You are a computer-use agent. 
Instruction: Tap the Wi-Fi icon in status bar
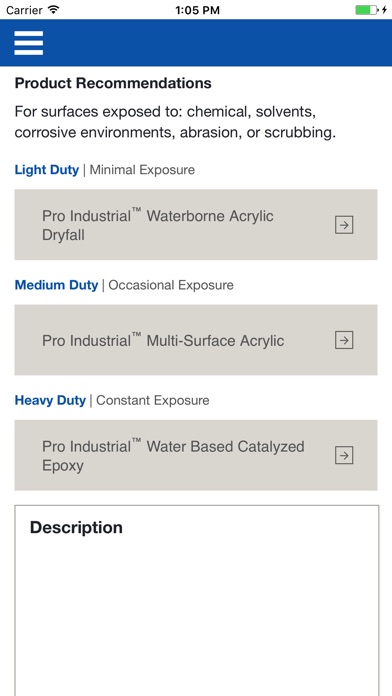pyautogui.click(x=54, y=10)
